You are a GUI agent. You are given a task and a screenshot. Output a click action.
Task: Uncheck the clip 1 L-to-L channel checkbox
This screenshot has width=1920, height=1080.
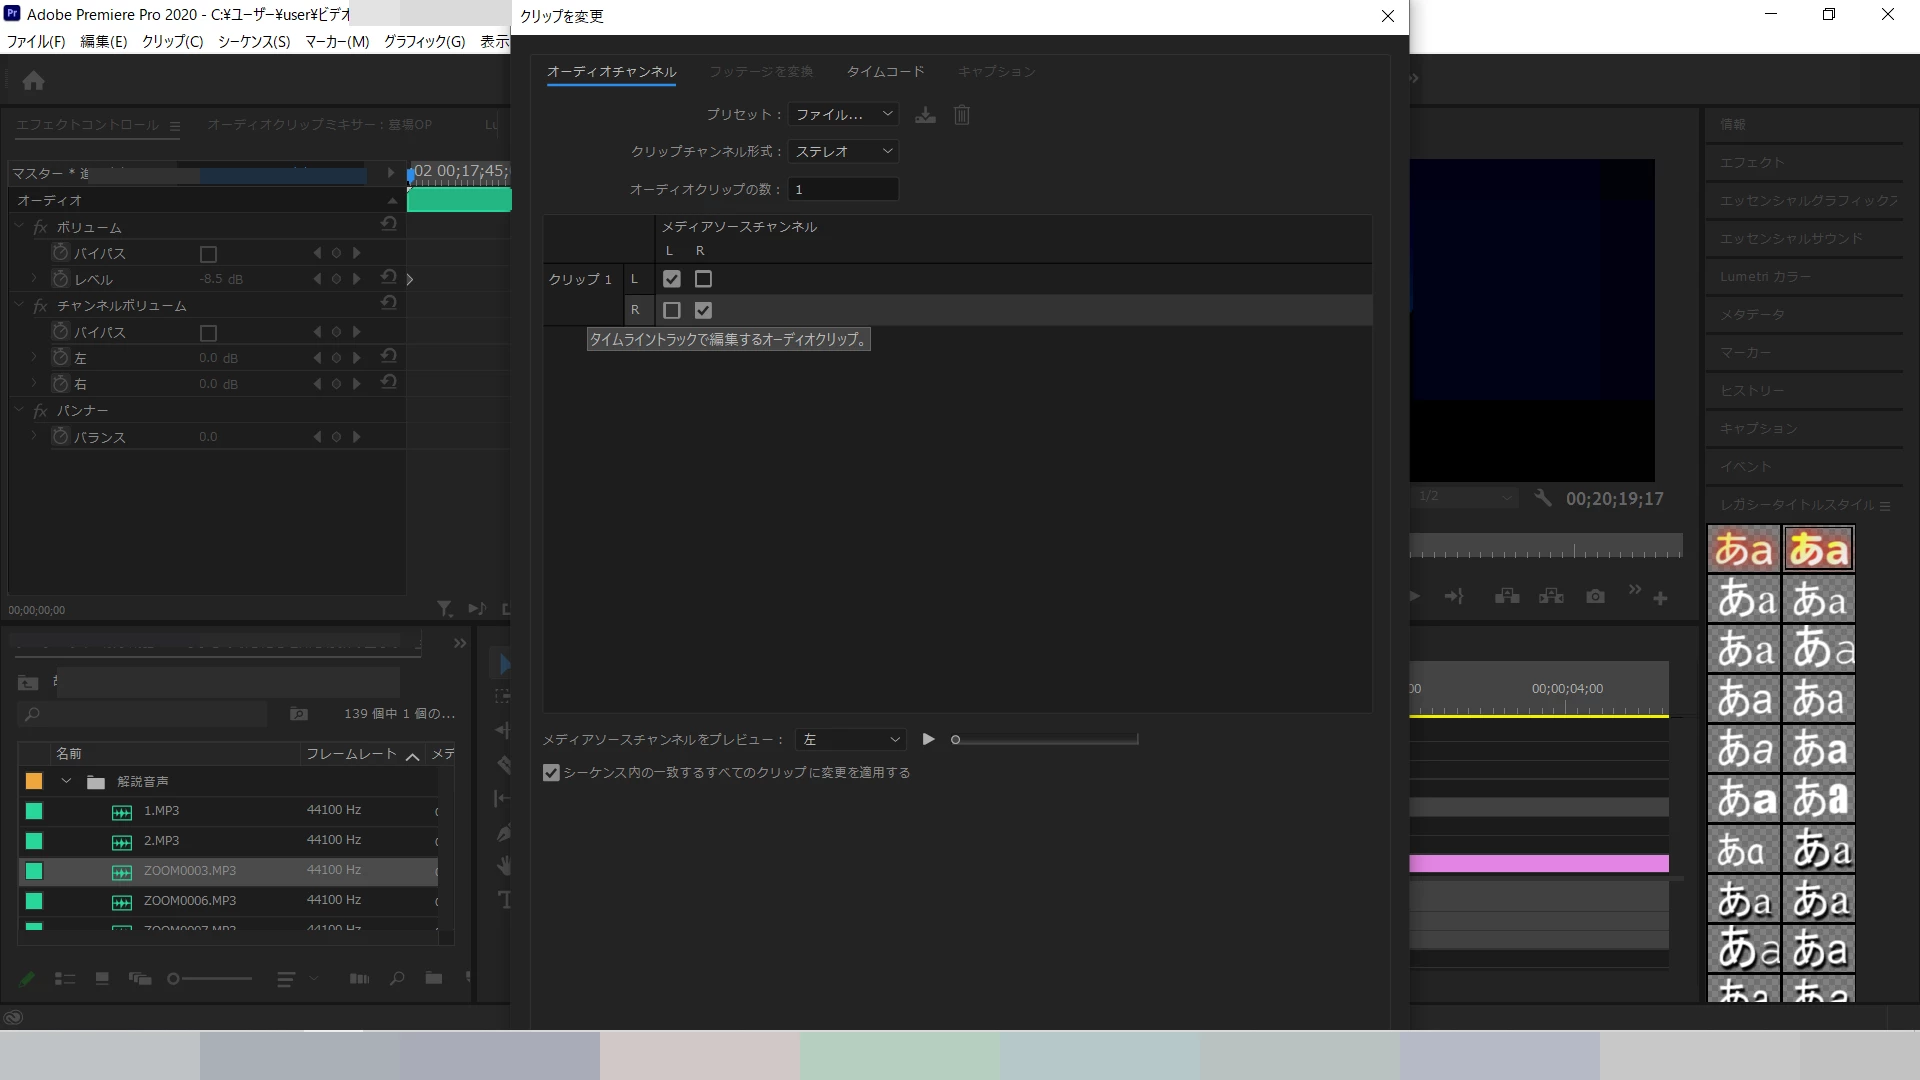[672, 279]
